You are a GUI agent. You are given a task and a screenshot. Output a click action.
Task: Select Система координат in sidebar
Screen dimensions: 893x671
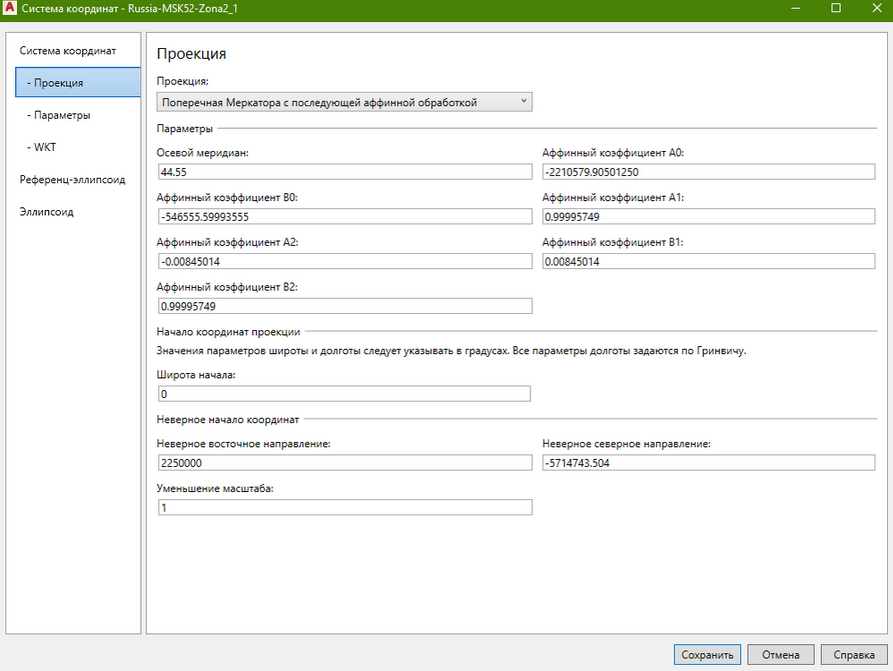tap(68, 50)
